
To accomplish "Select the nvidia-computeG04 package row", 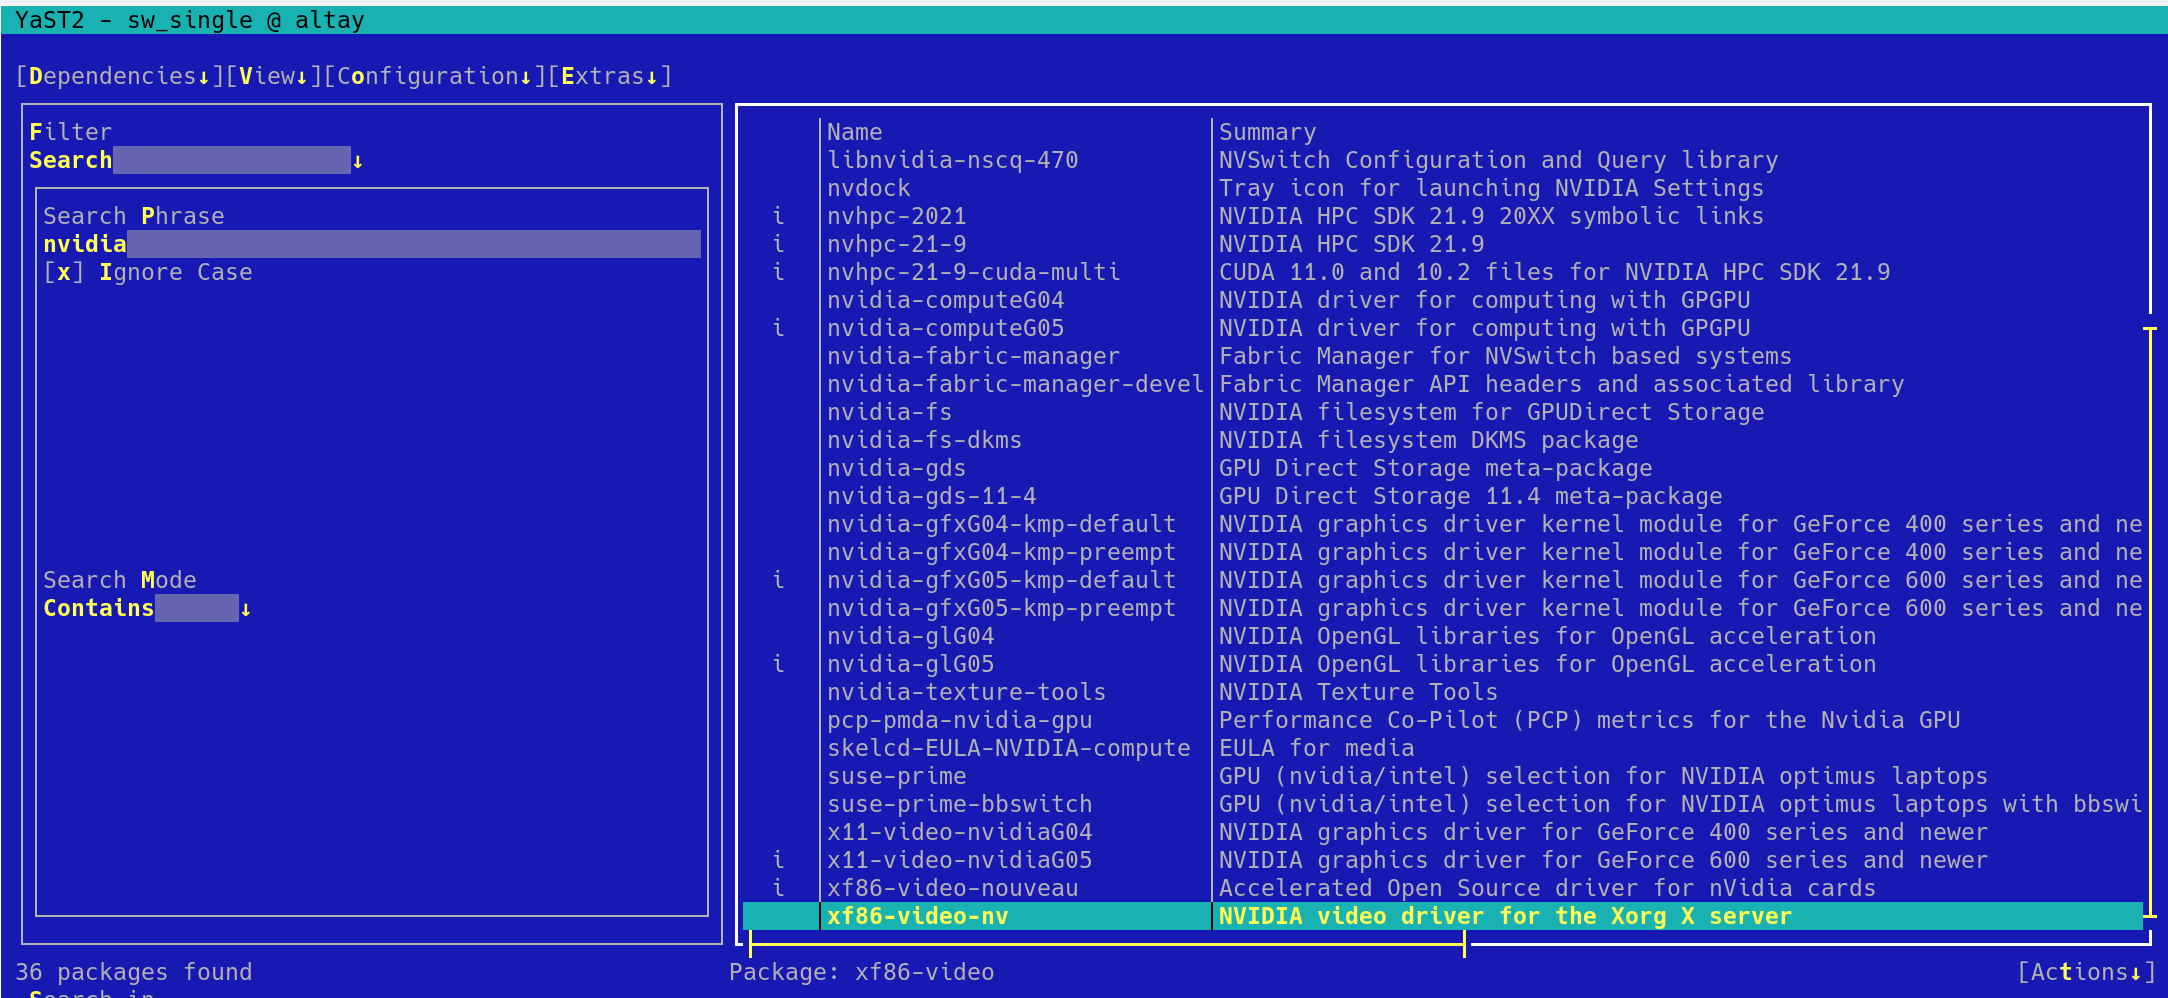I will 1442,300.
